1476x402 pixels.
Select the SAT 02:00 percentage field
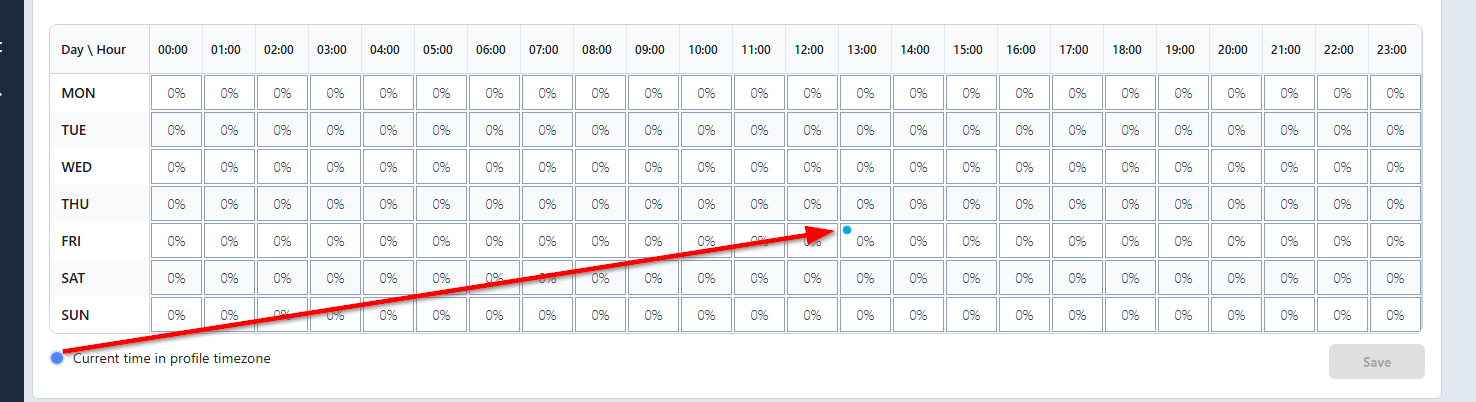[x=282, y=278]
